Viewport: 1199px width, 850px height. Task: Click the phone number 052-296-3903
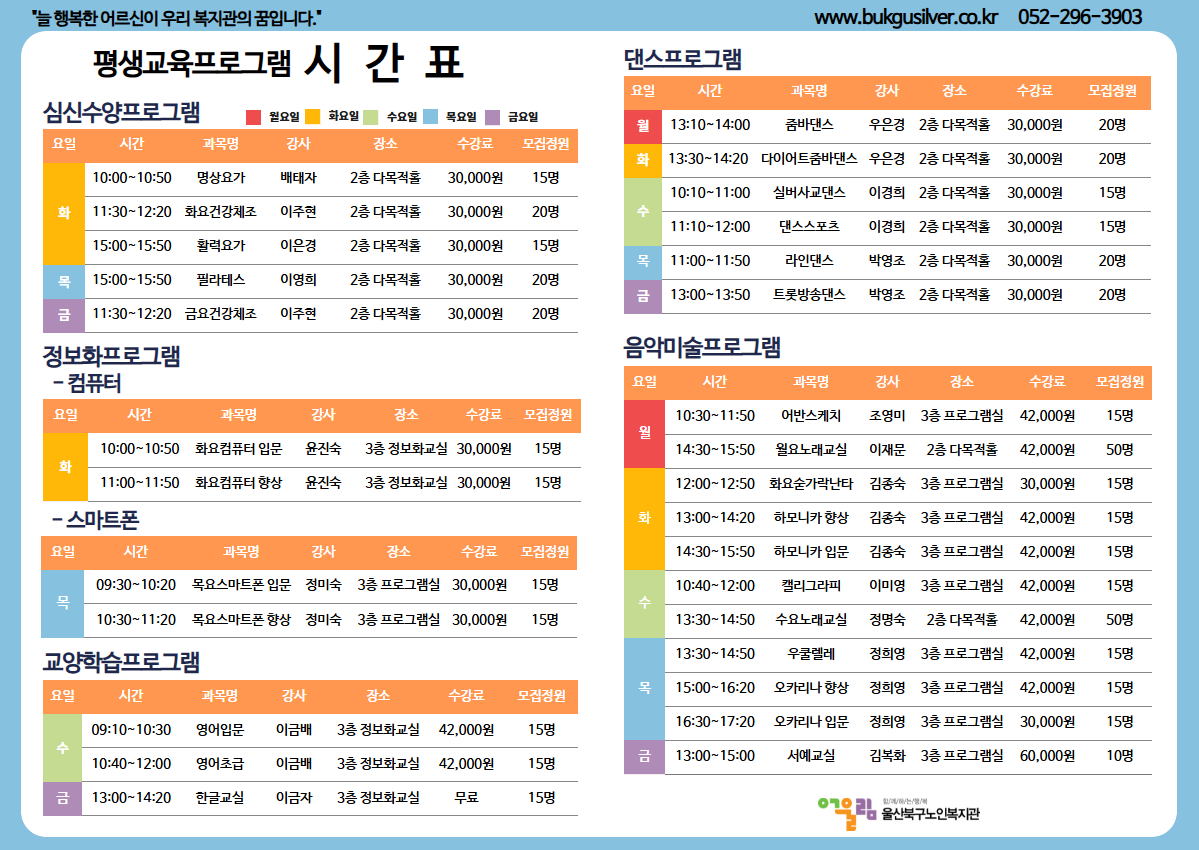pos(1079,17)
